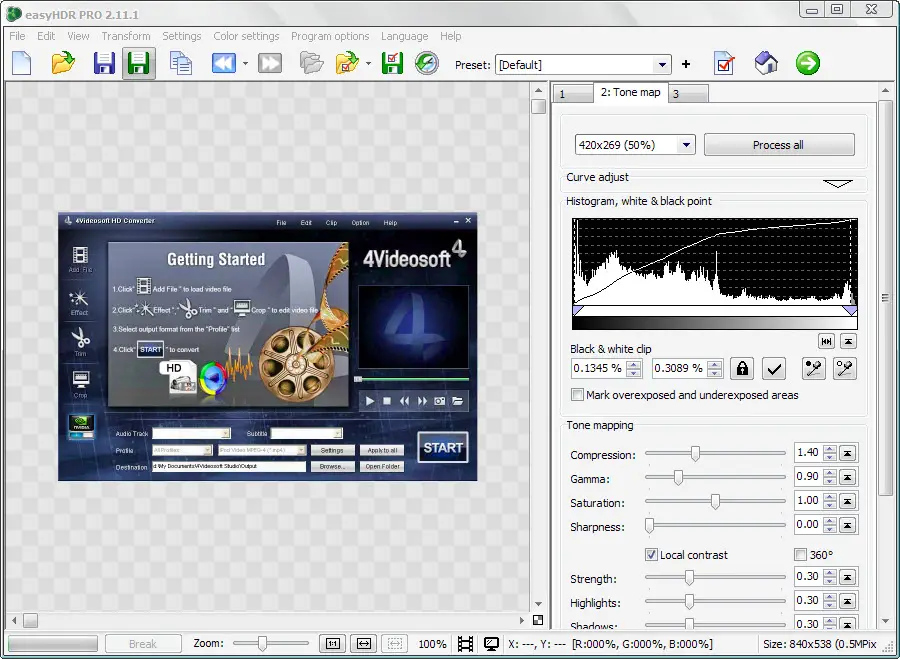
Task: Click the plus icon to add preset
Action: (686, 64)
